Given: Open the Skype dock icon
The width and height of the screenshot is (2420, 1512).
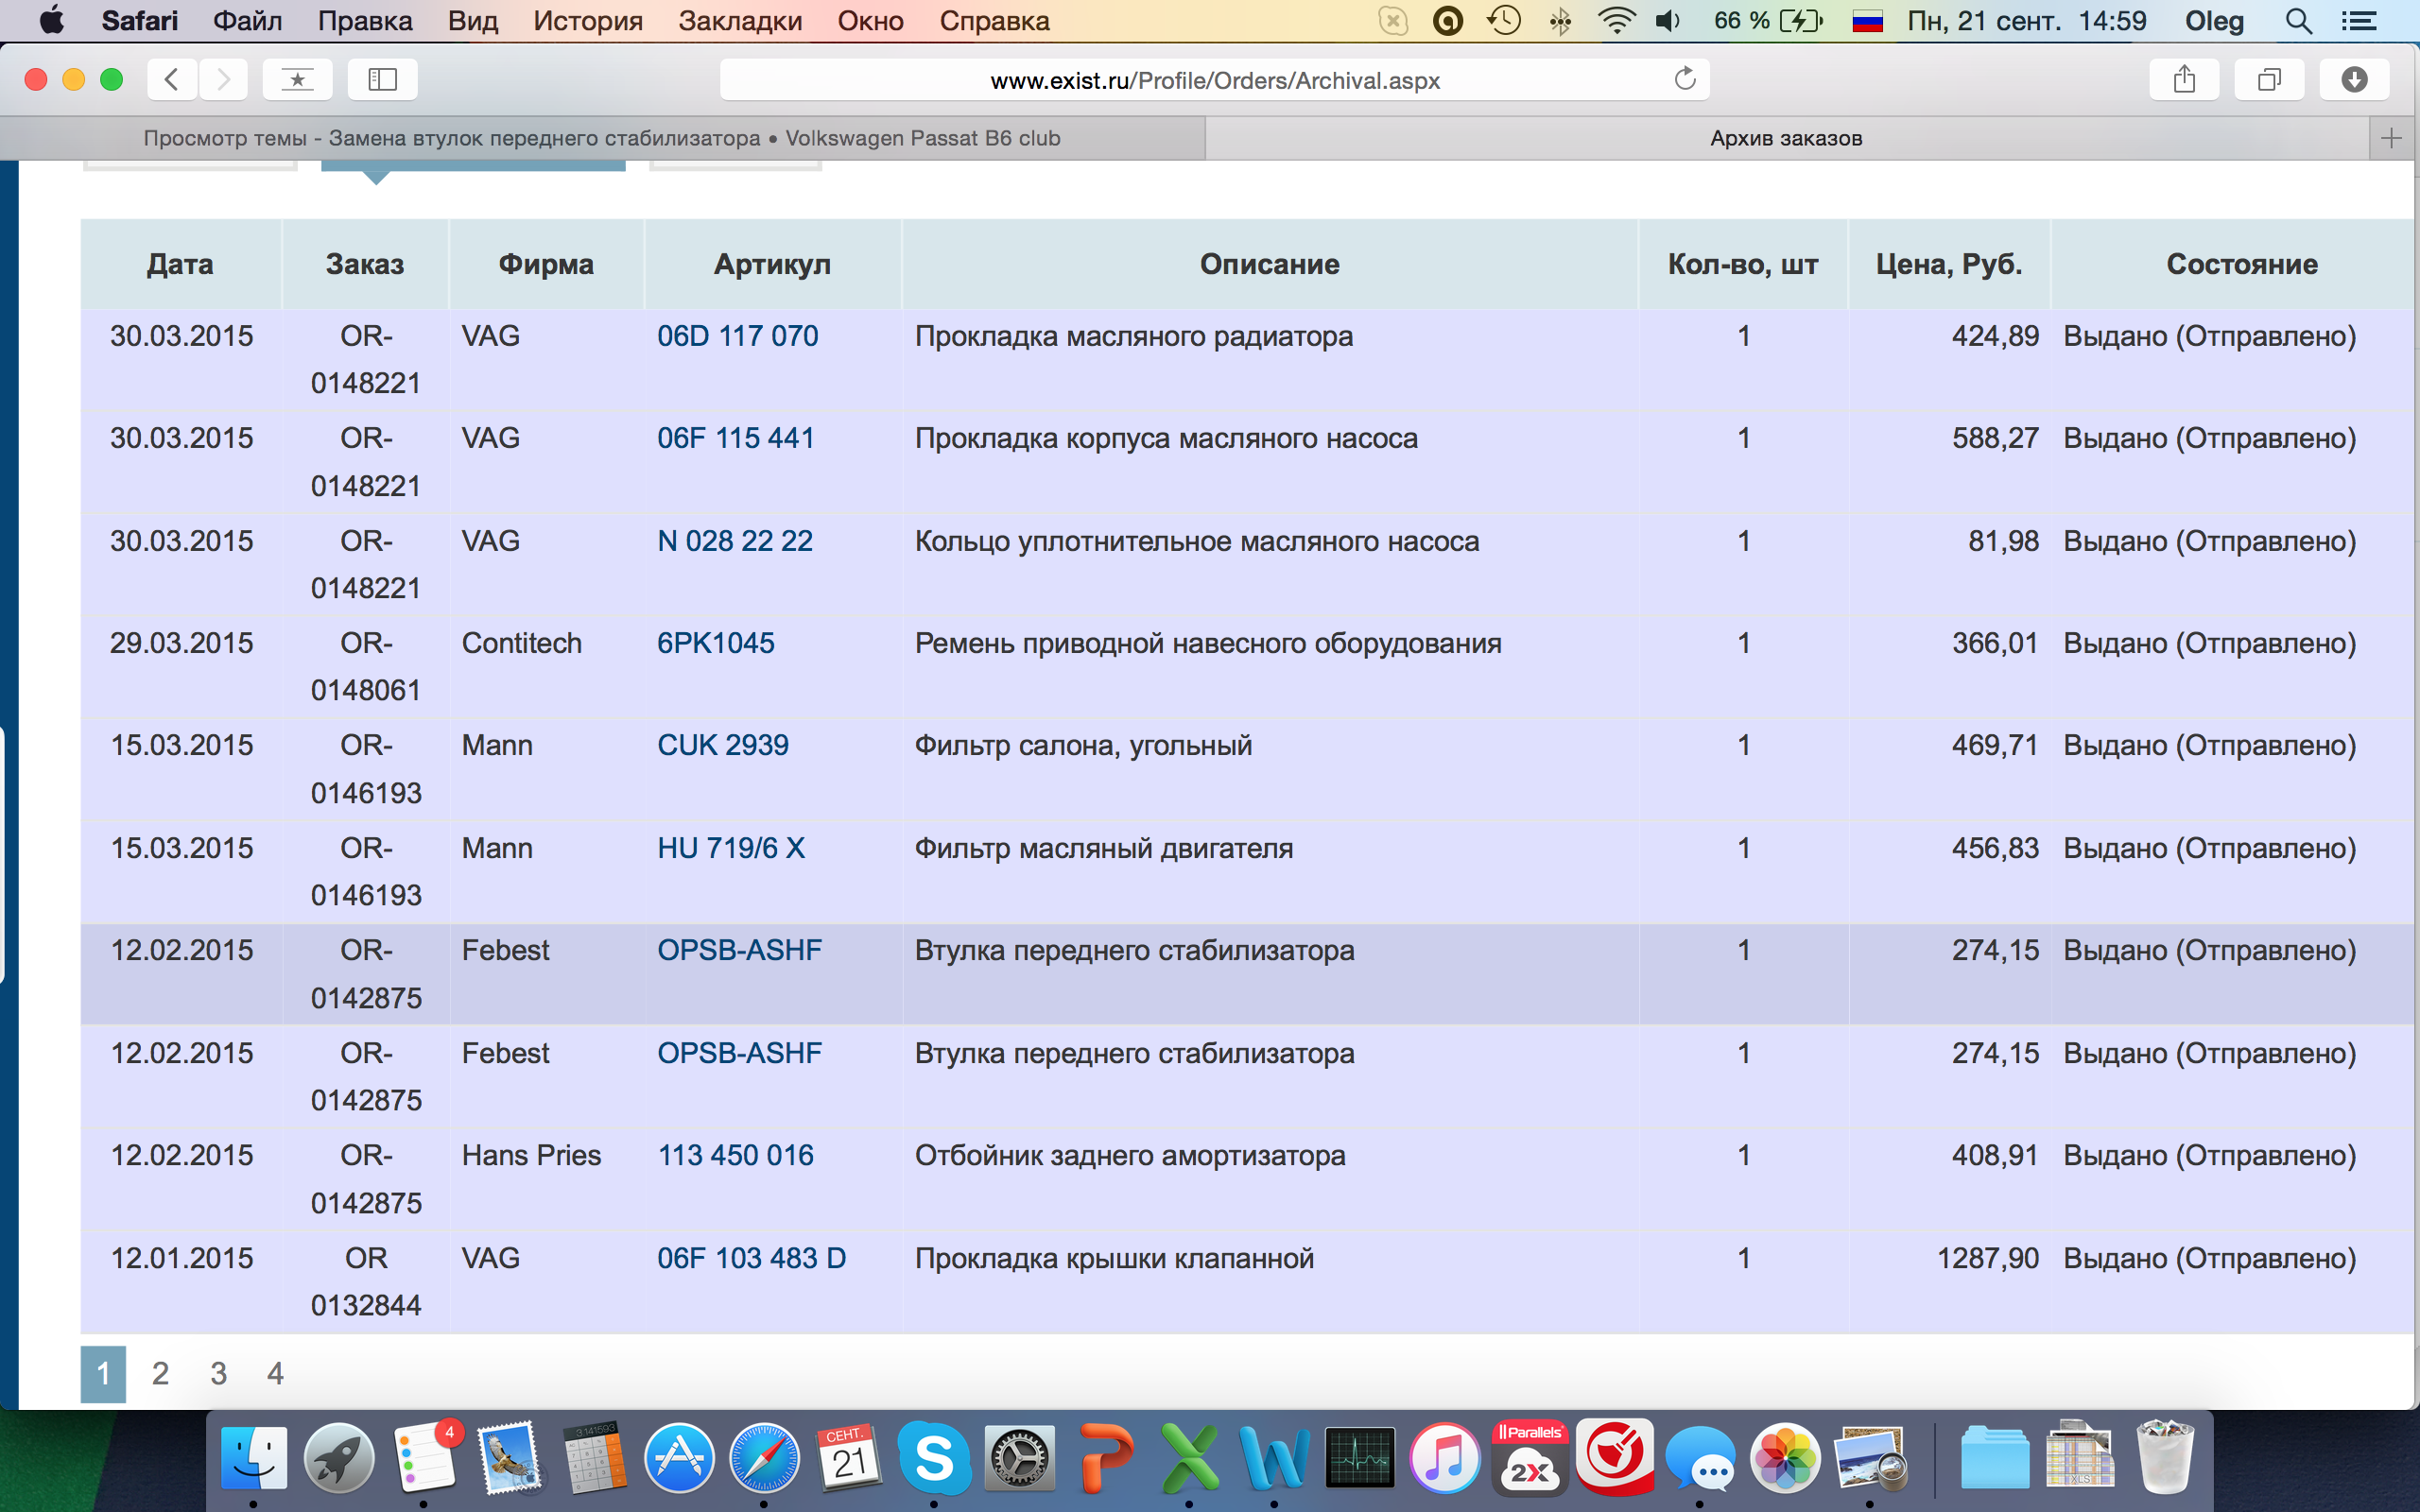Looking at the screenshot, I should tap(932, 1458).
